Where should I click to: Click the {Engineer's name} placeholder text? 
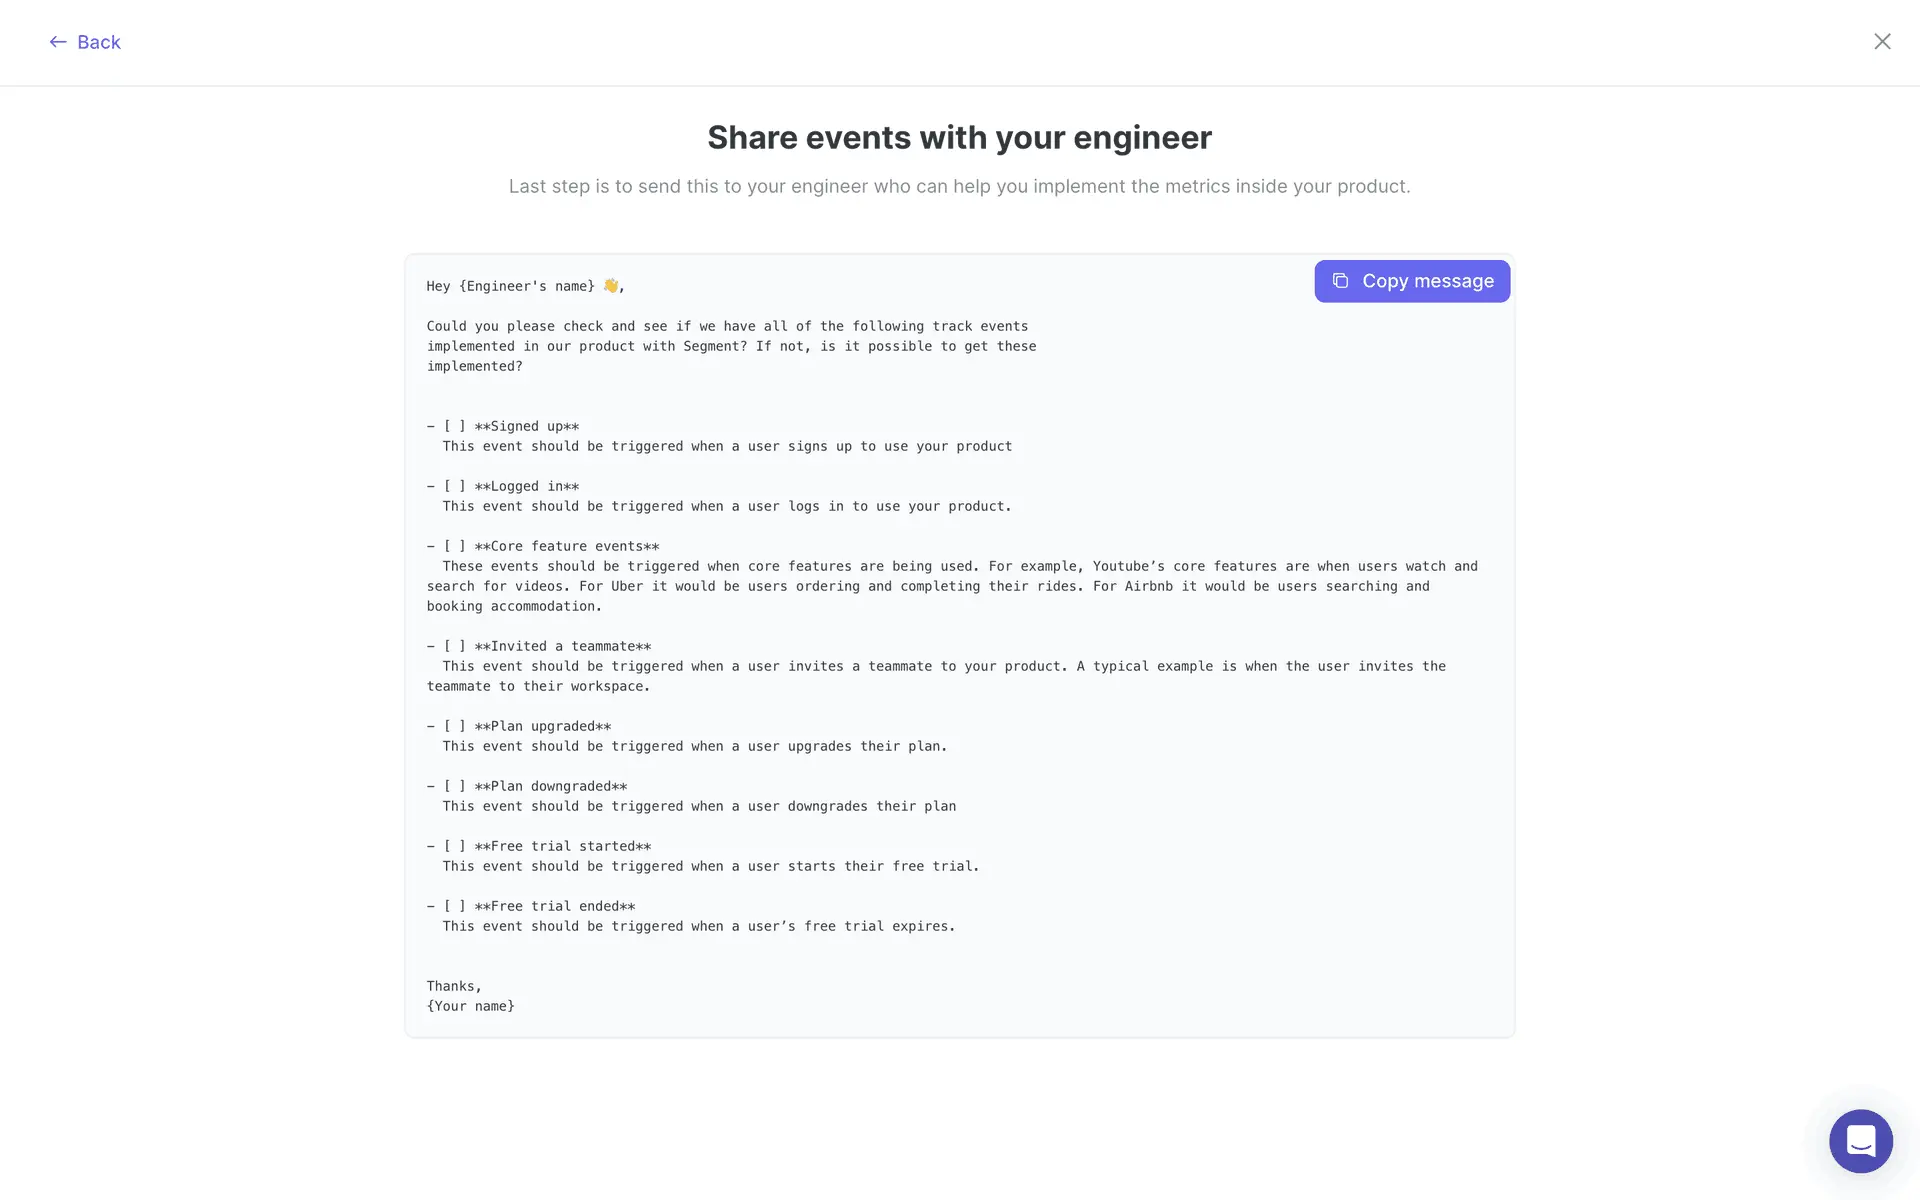(x=526, y=286)
